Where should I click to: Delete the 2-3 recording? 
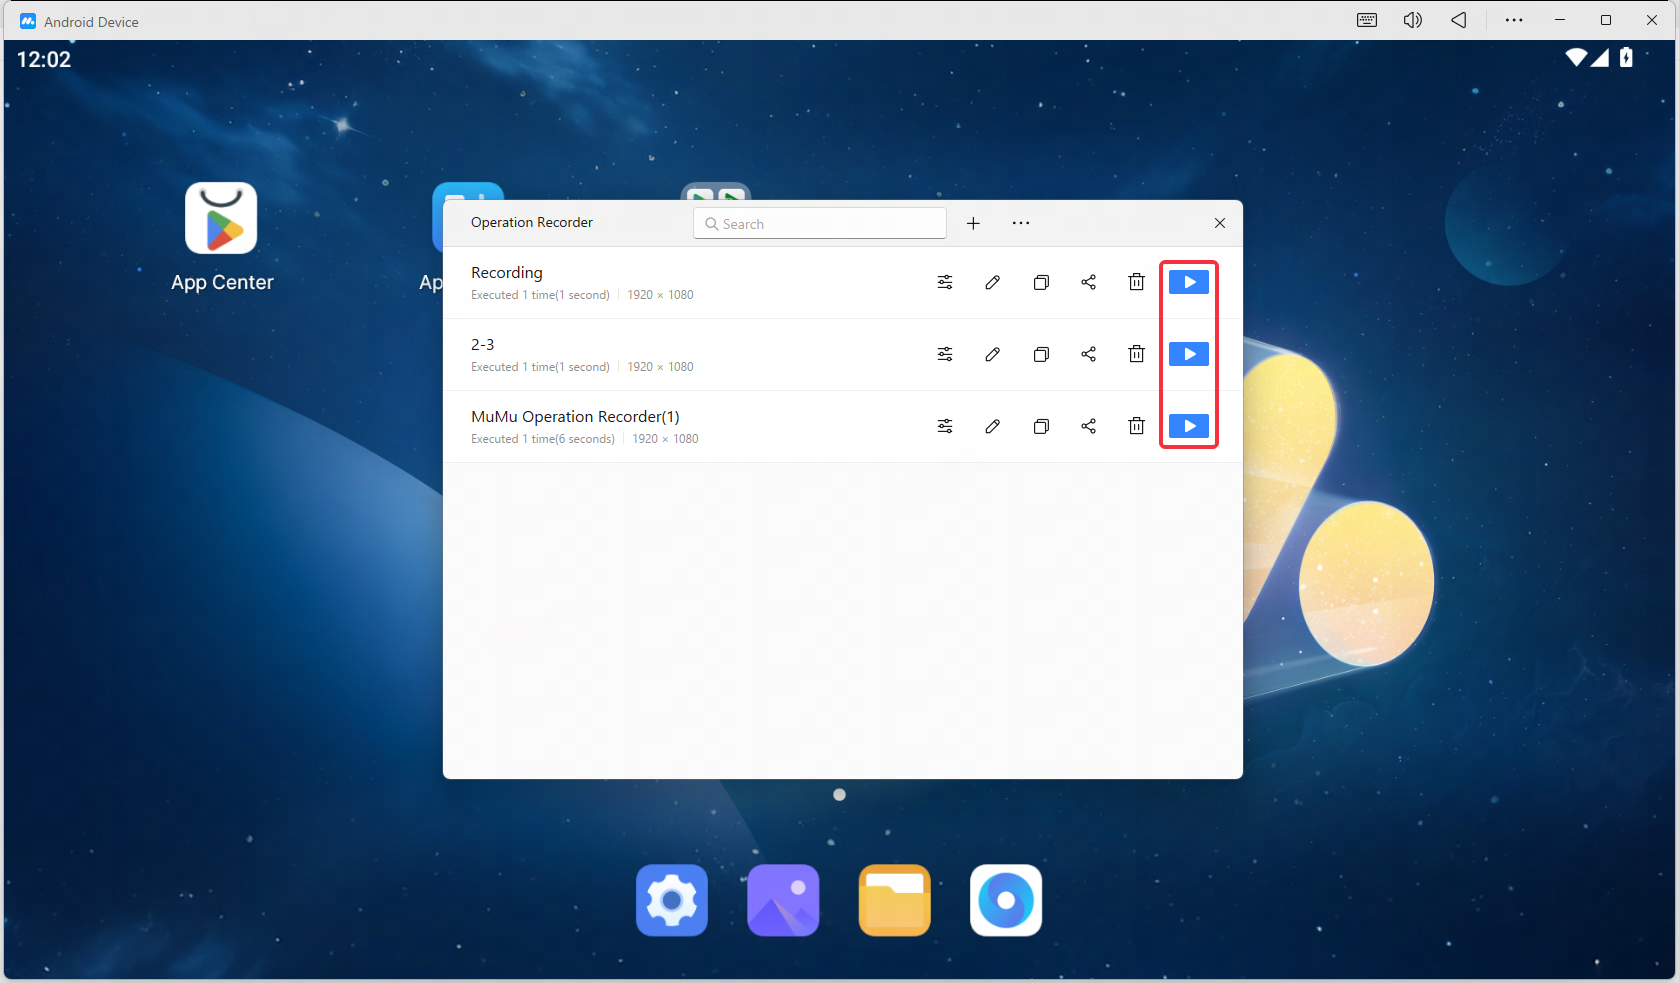[1136, 354]
